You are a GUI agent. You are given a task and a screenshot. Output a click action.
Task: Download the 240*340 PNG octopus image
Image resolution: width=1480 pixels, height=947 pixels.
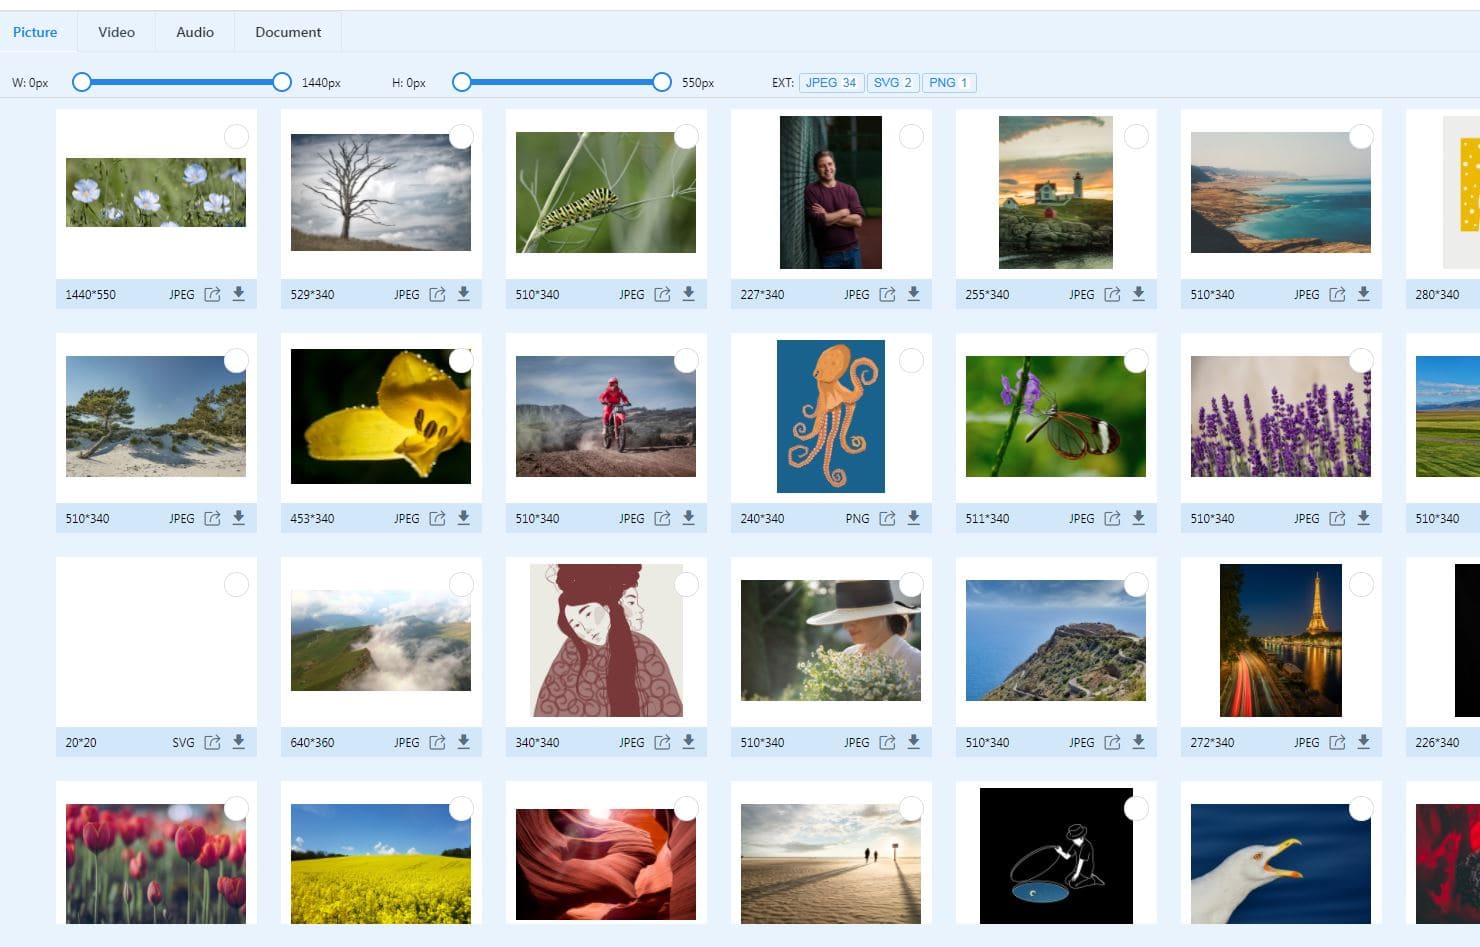click(x=914, y=518)
